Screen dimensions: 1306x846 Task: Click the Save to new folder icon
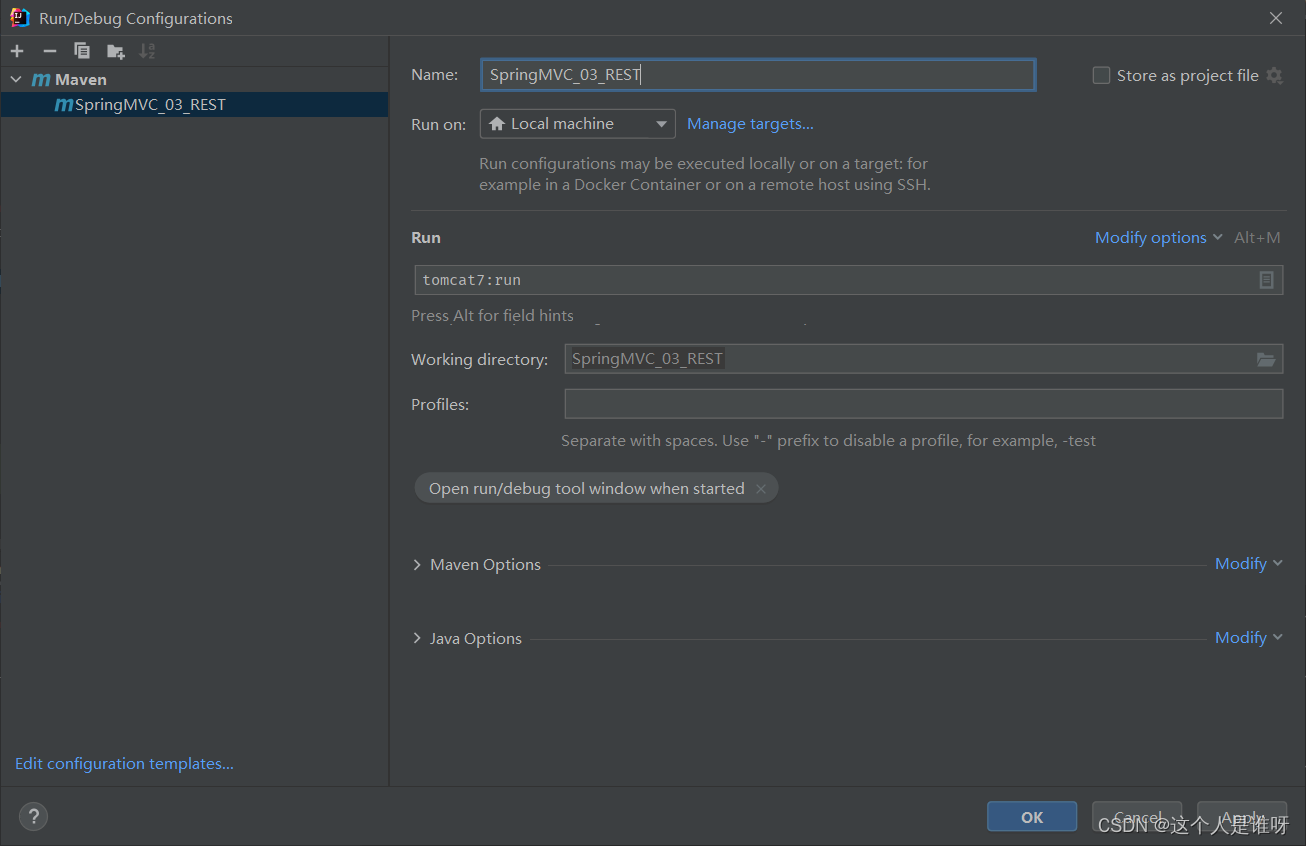(x=116, y=51)
